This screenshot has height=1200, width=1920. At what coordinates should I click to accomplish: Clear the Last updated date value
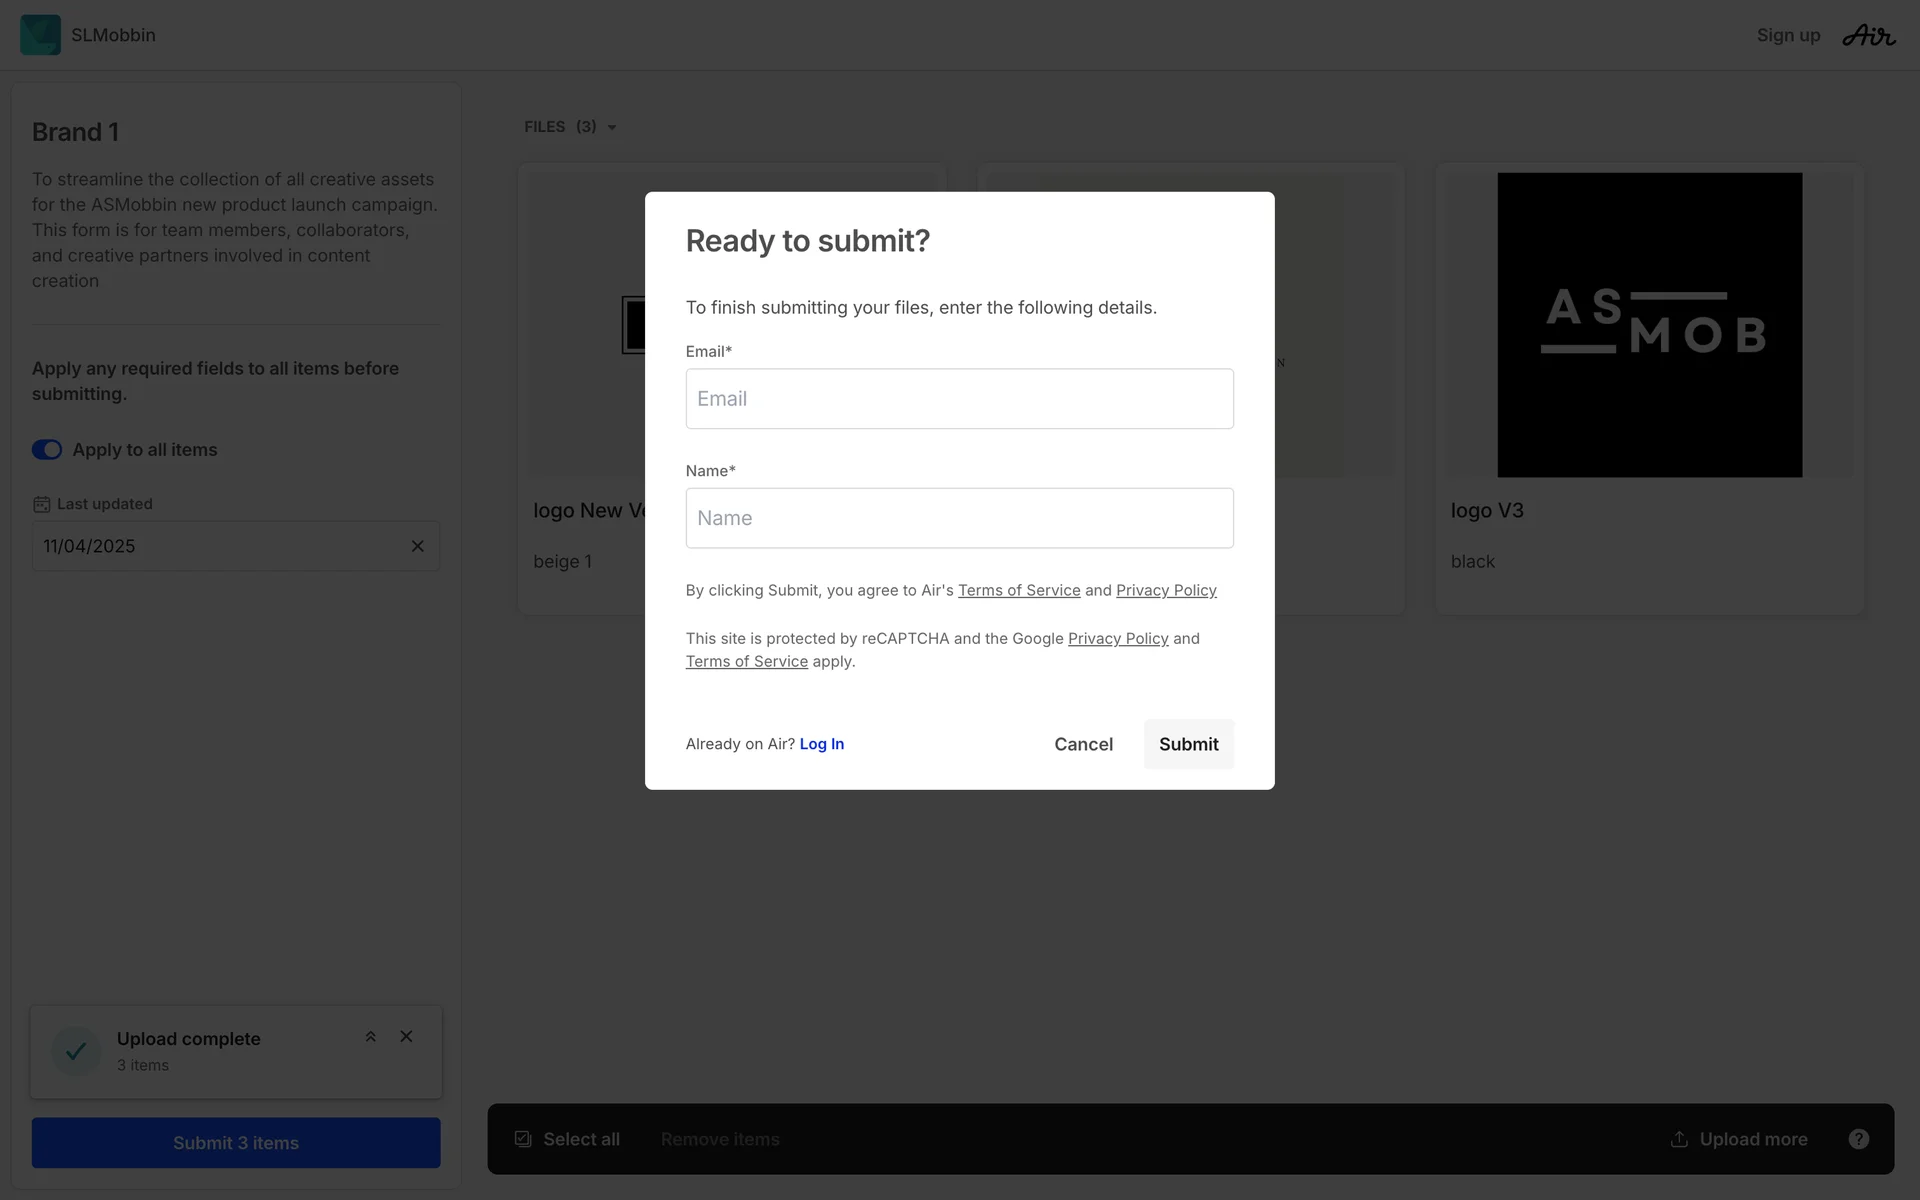pyautogui.click(x=418, y=546)
